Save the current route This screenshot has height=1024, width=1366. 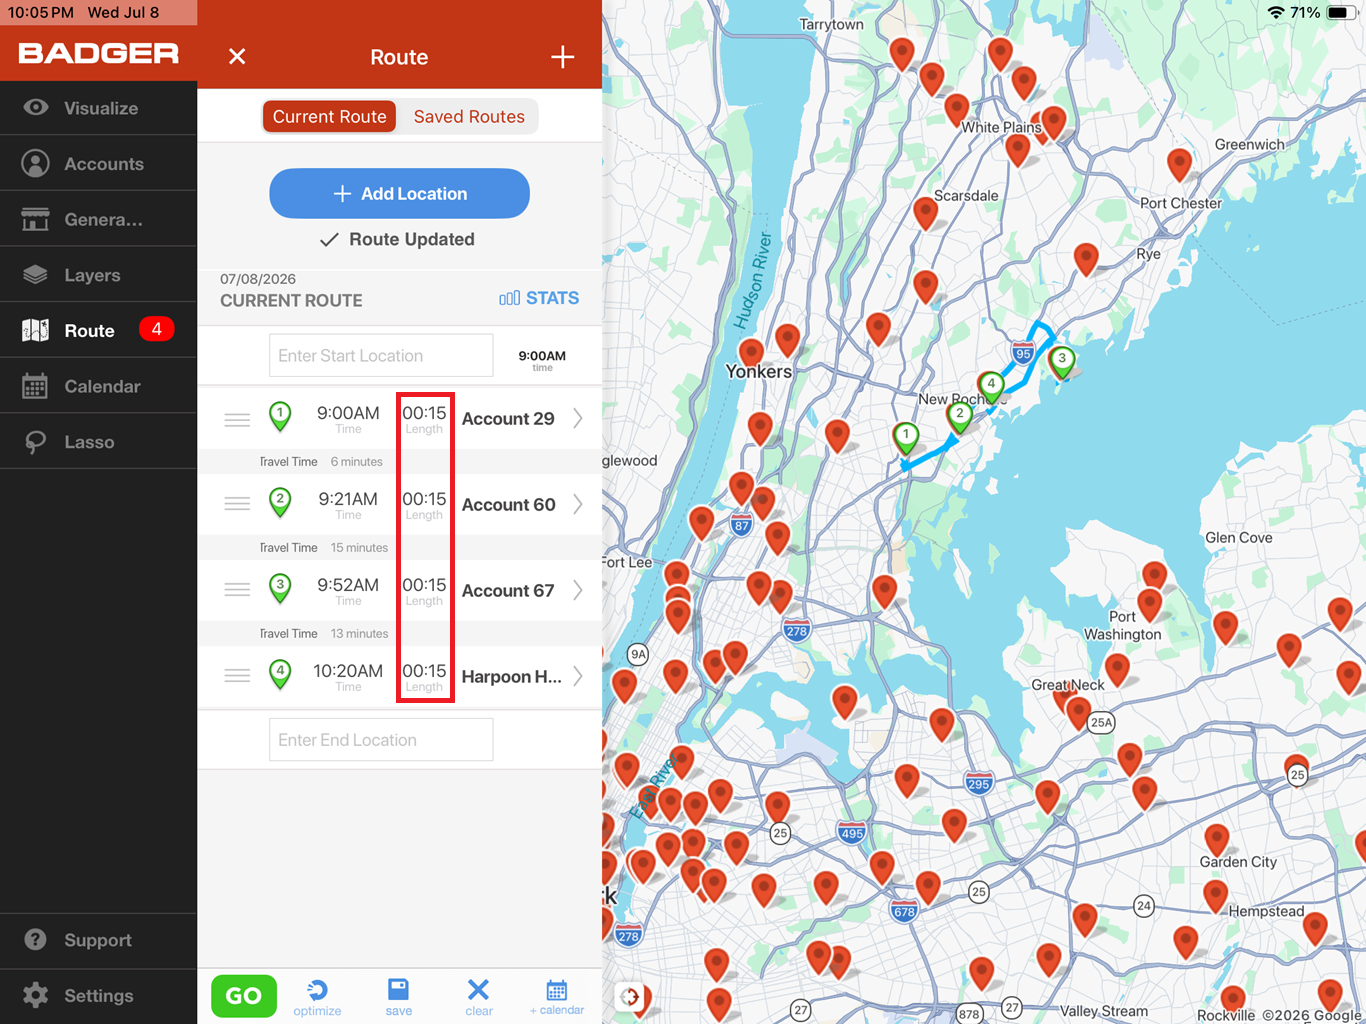[x=398, y=997]
